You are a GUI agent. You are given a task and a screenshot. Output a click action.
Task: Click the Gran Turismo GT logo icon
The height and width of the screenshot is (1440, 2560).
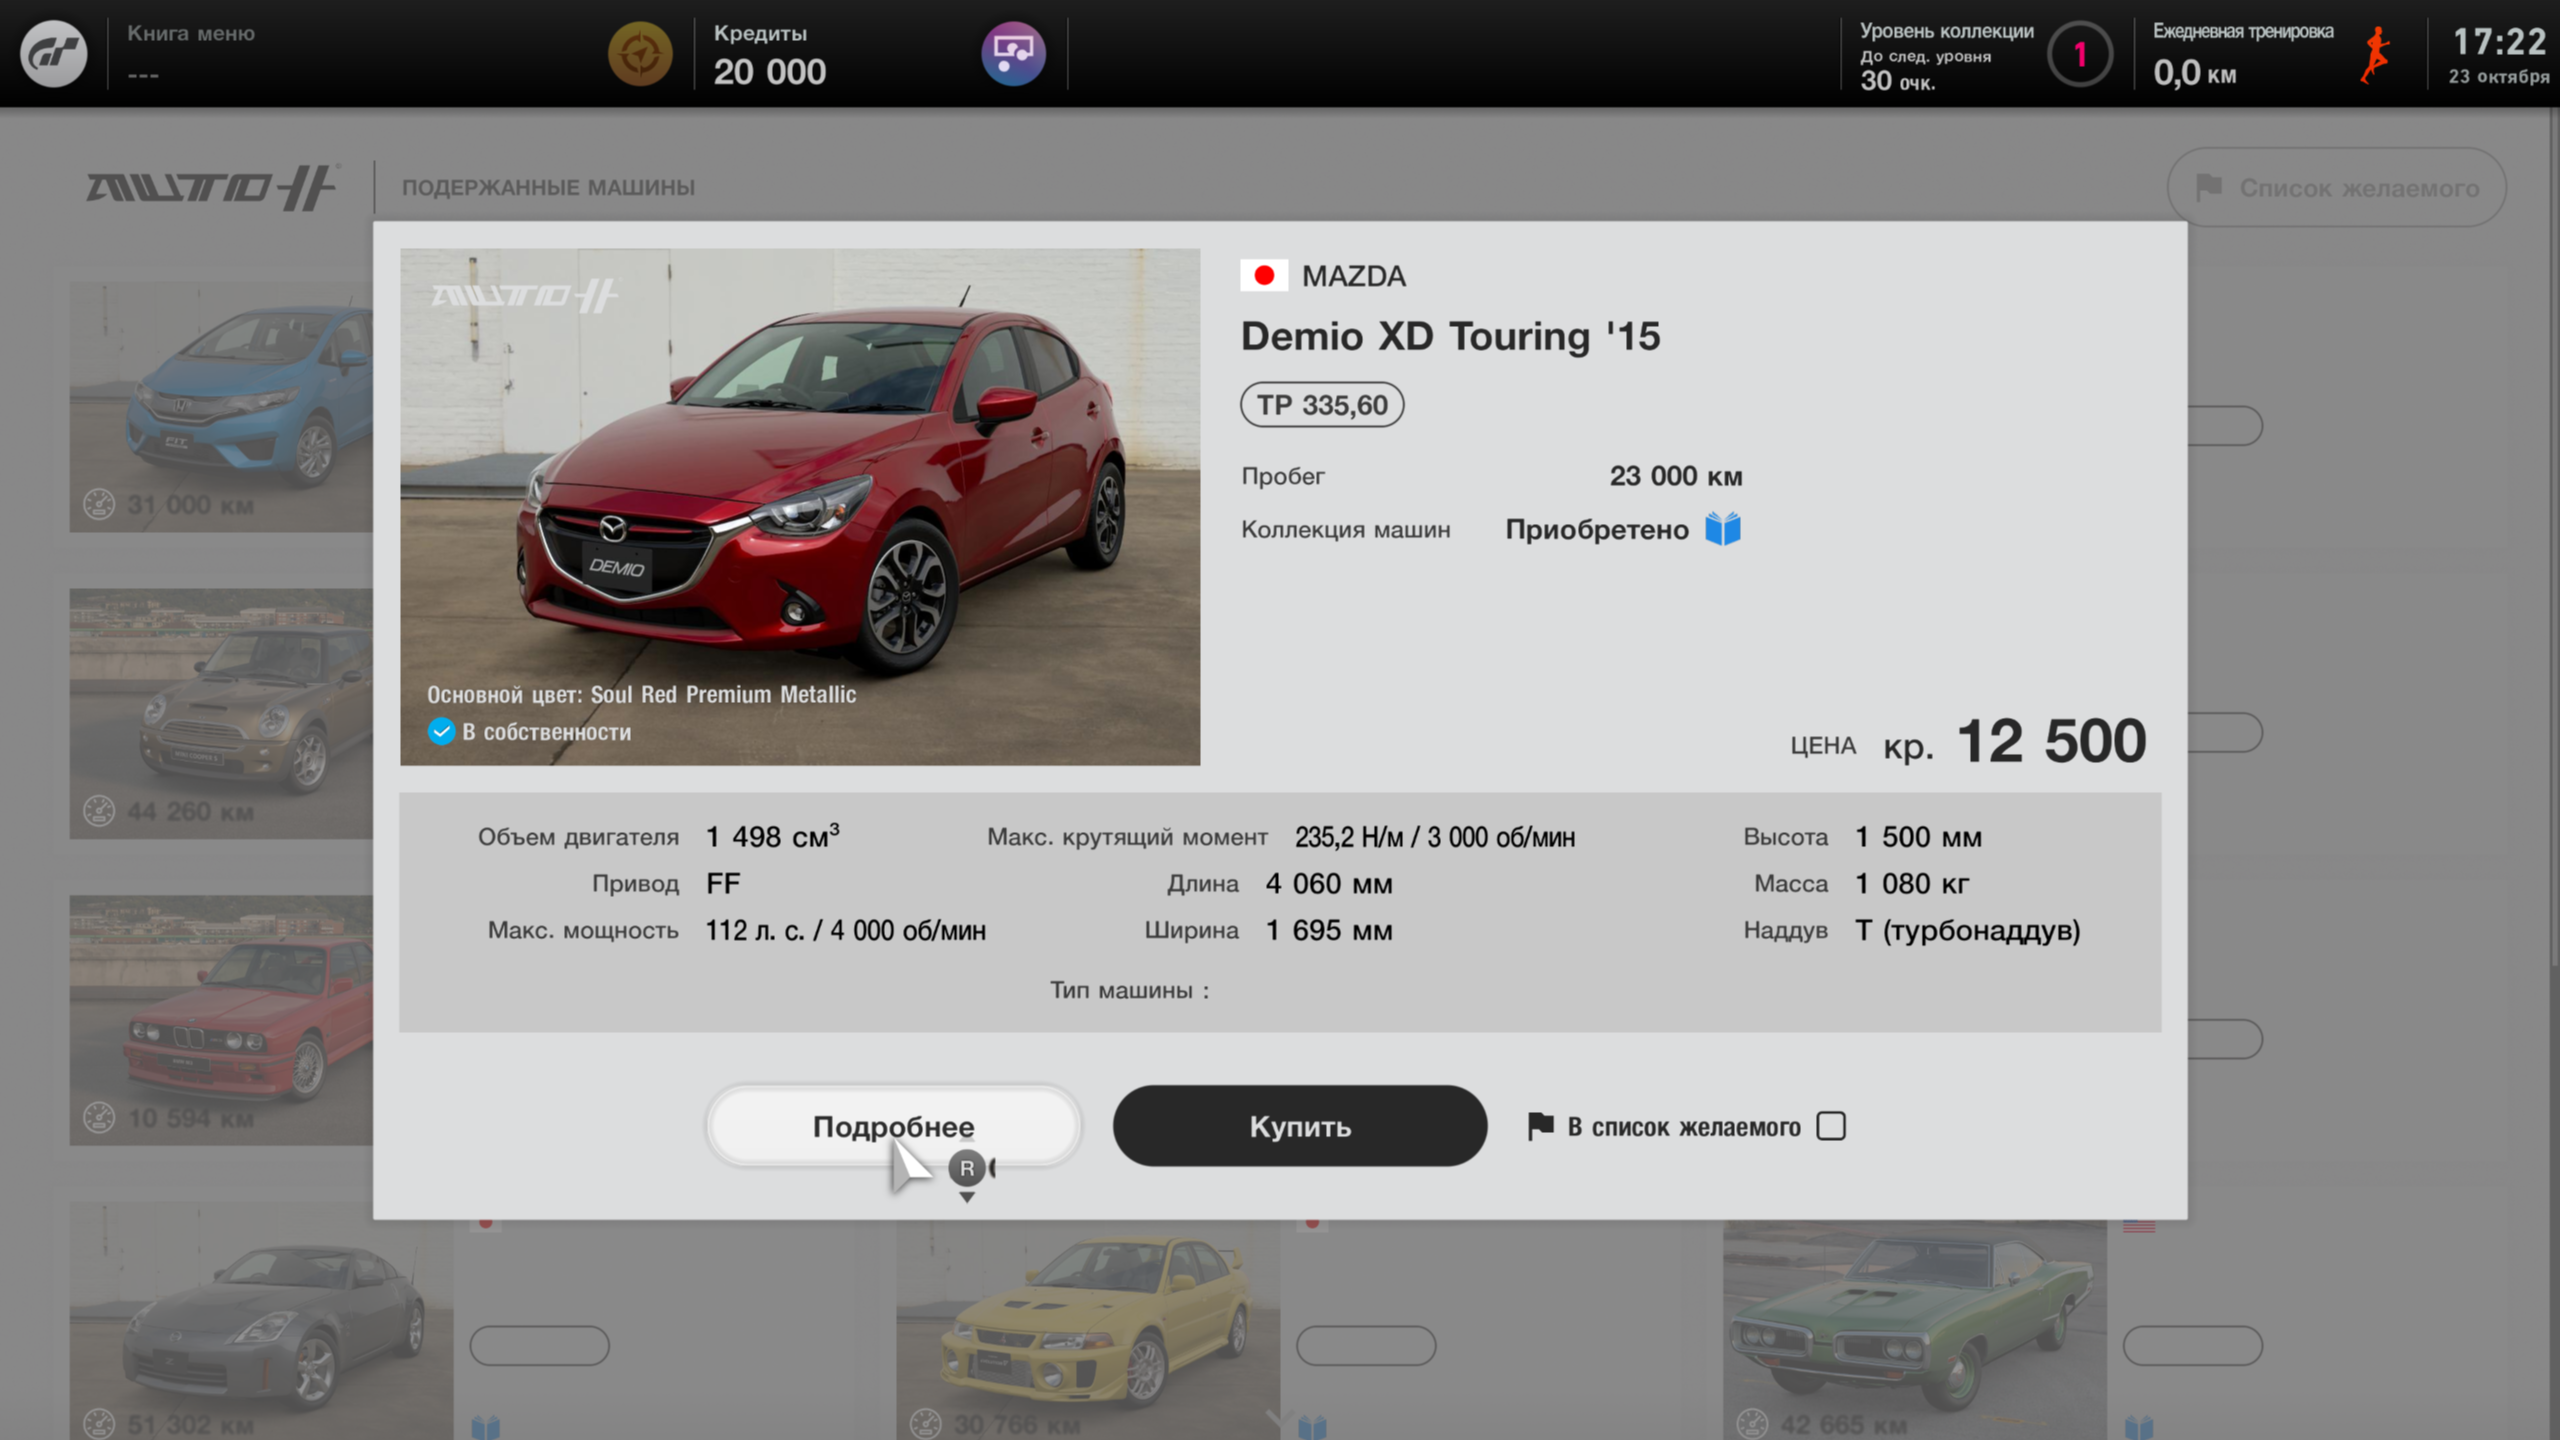(x=54, y=53)
